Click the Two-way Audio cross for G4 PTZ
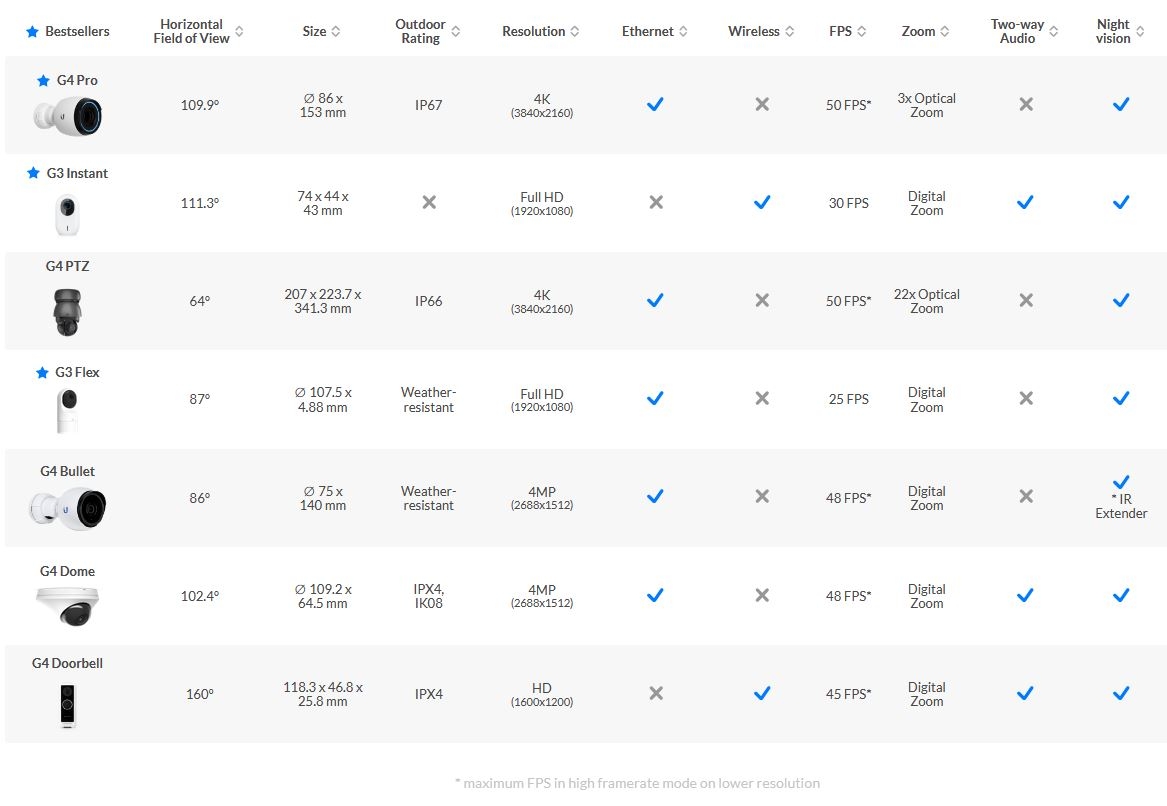1167x806 pixels. tap(1026, 301)
